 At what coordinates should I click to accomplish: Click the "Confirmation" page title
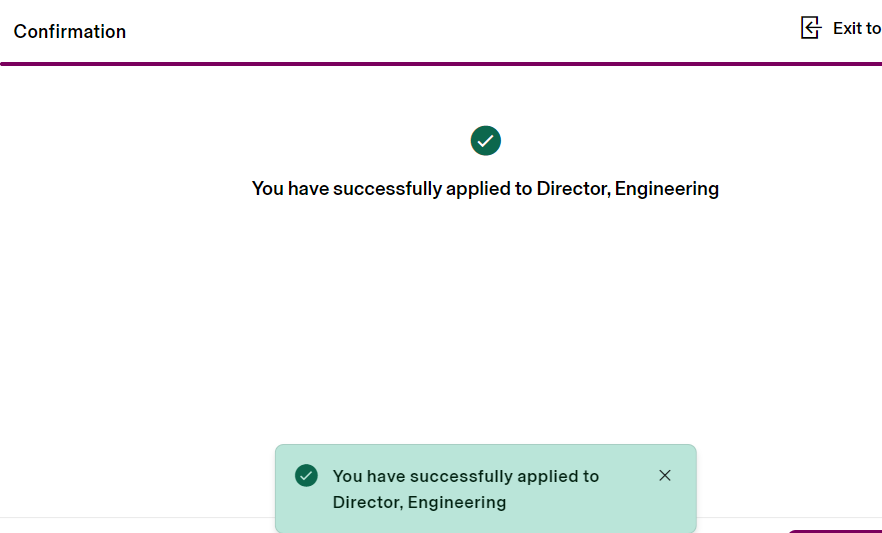tap(70, 32)
